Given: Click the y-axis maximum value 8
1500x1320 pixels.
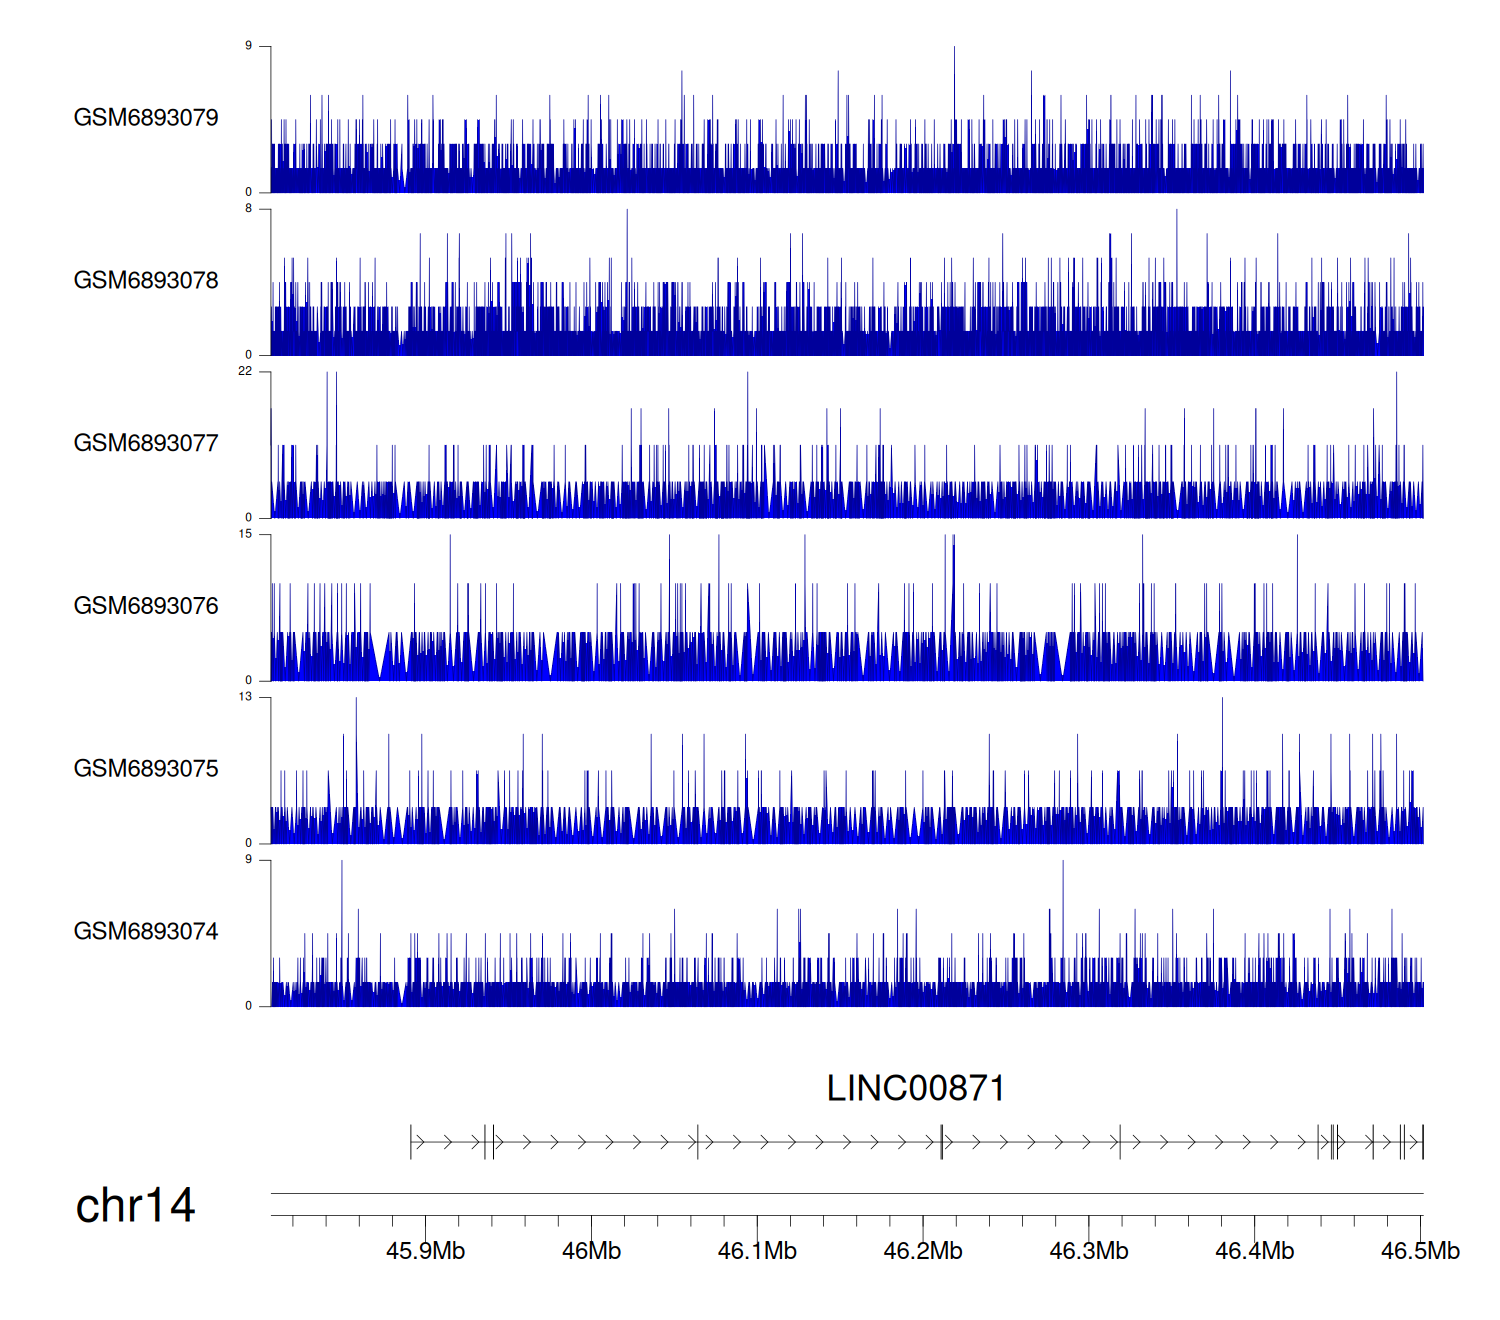Looking at the screenshot, I should point(248,209).
